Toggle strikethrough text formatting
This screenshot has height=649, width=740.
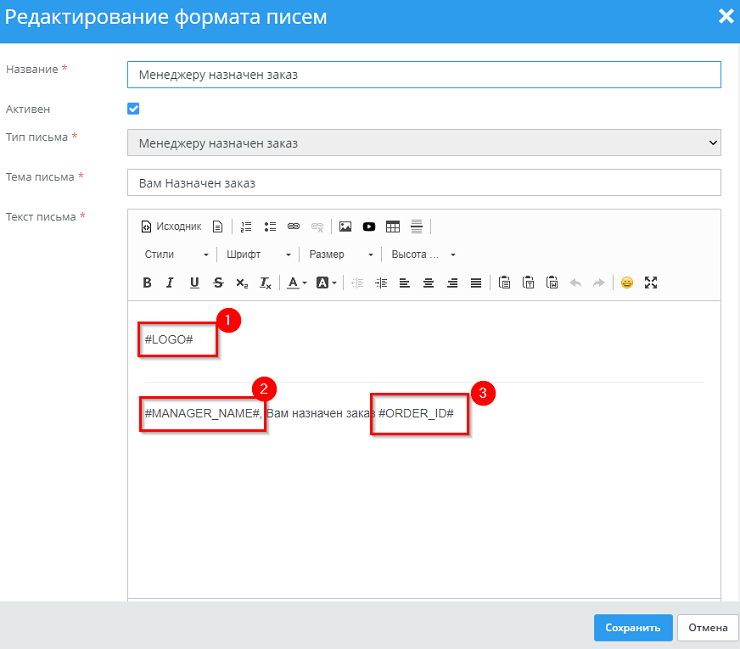tap(218, 283)
